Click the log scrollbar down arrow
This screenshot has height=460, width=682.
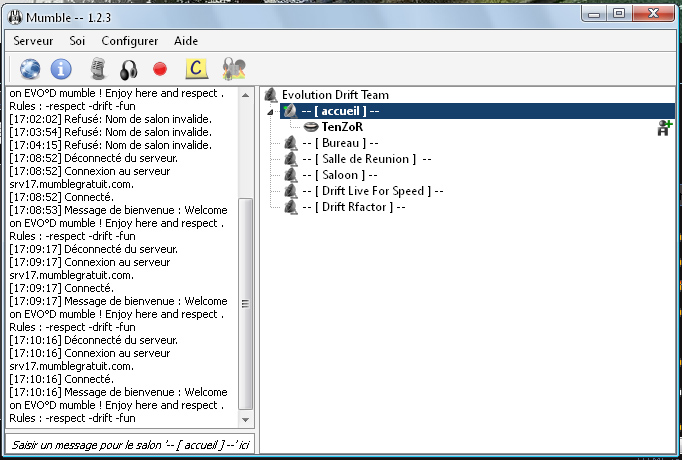point(246,420)
